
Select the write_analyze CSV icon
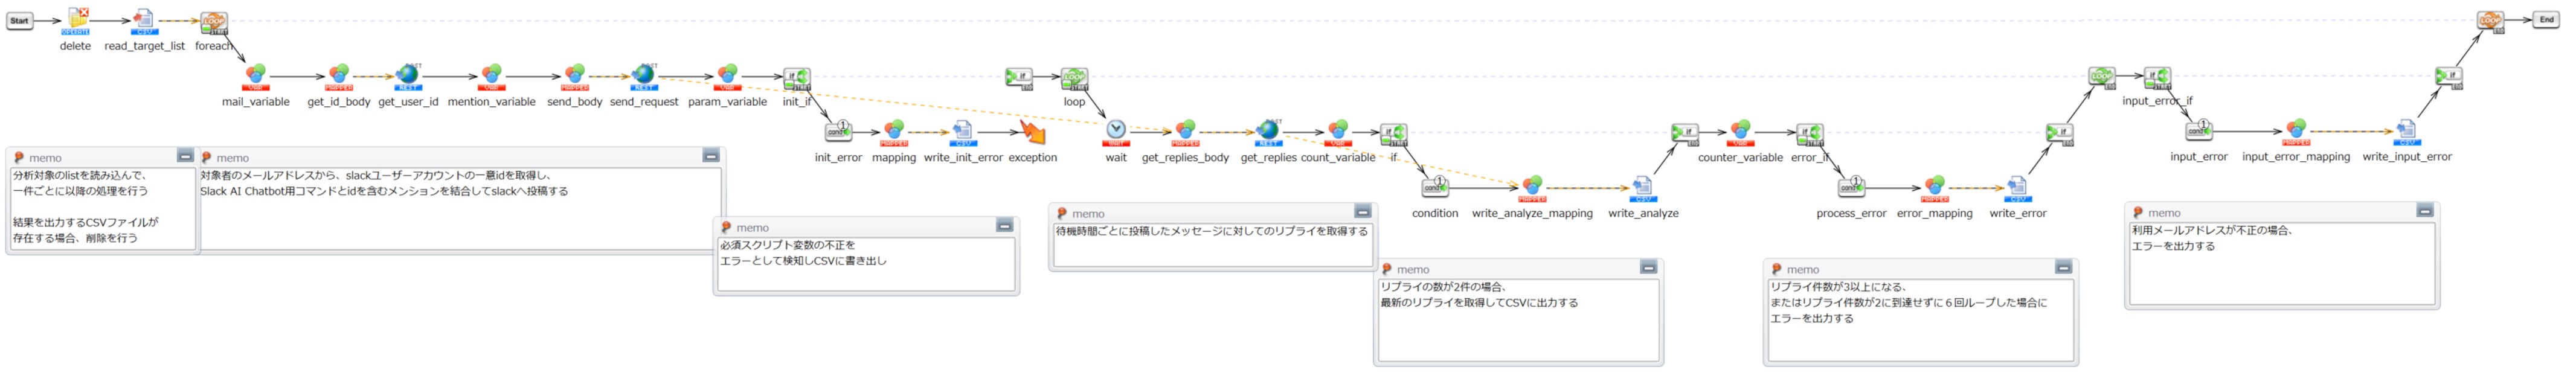point(1642,187)
